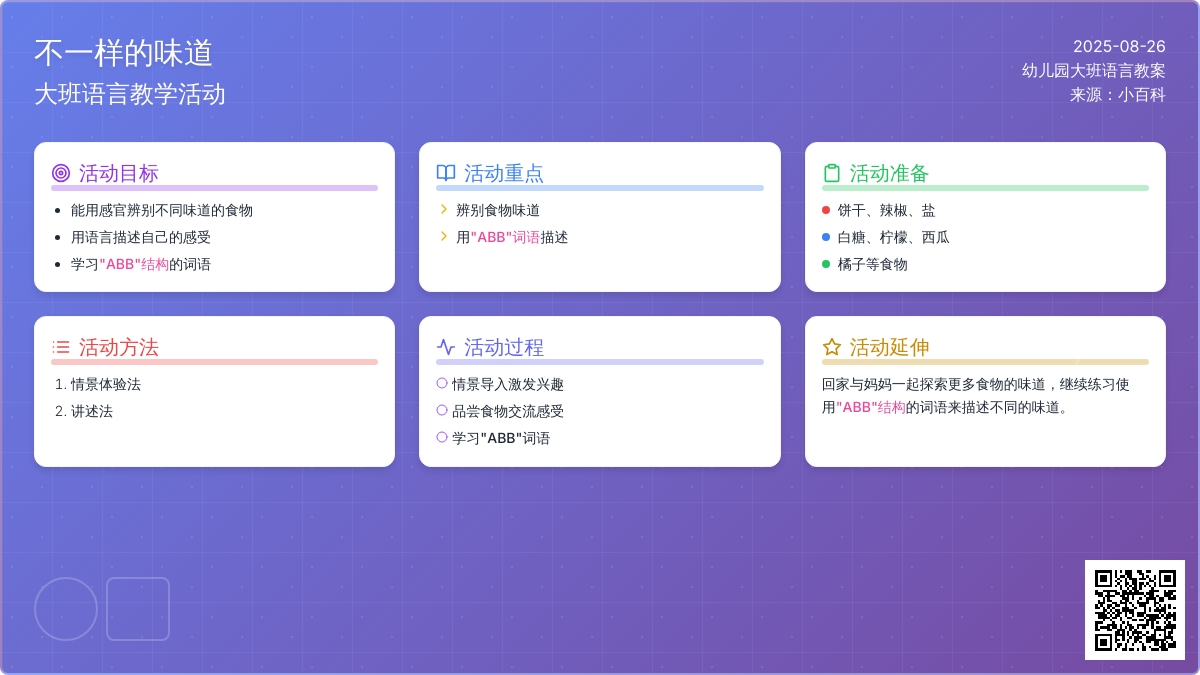Click the pink "ABB"结构 text in 活动目标
The width and height of the screenshot is (1200, 675).
tap(134, 264)
